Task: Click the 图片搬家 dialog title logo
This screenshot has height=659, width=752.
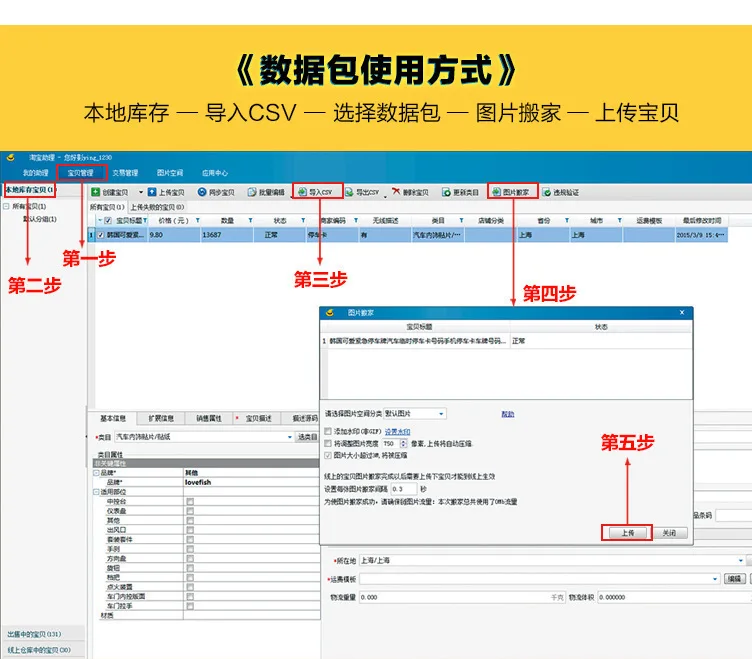Action: (329, 313)
